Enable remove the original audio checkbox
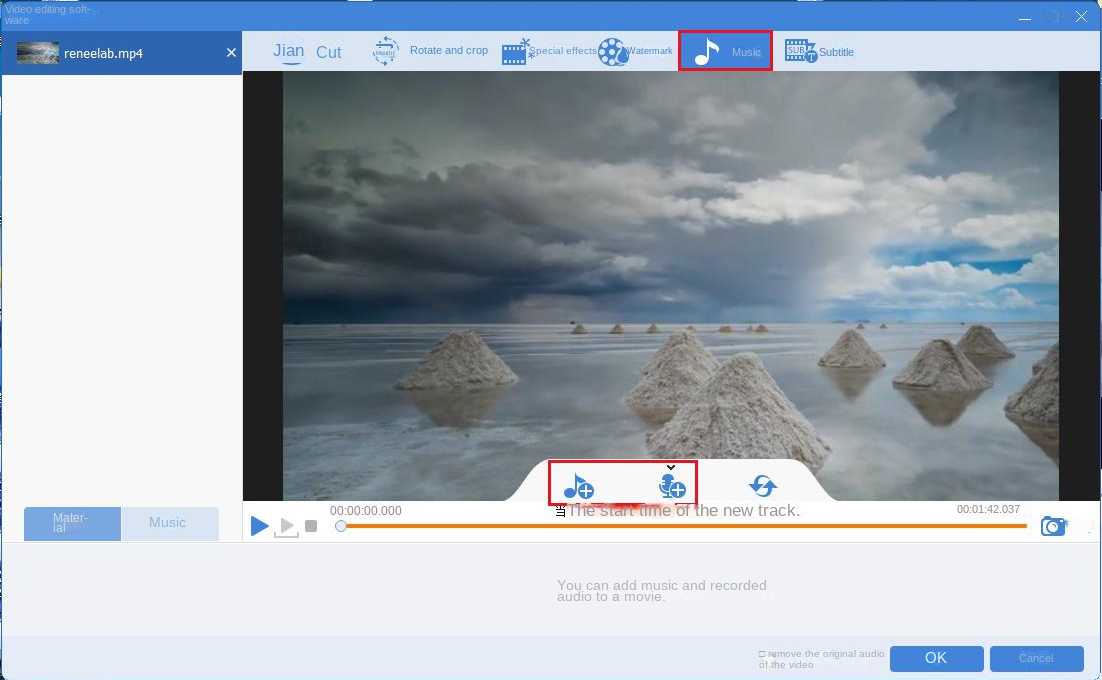 coord(762,654)
